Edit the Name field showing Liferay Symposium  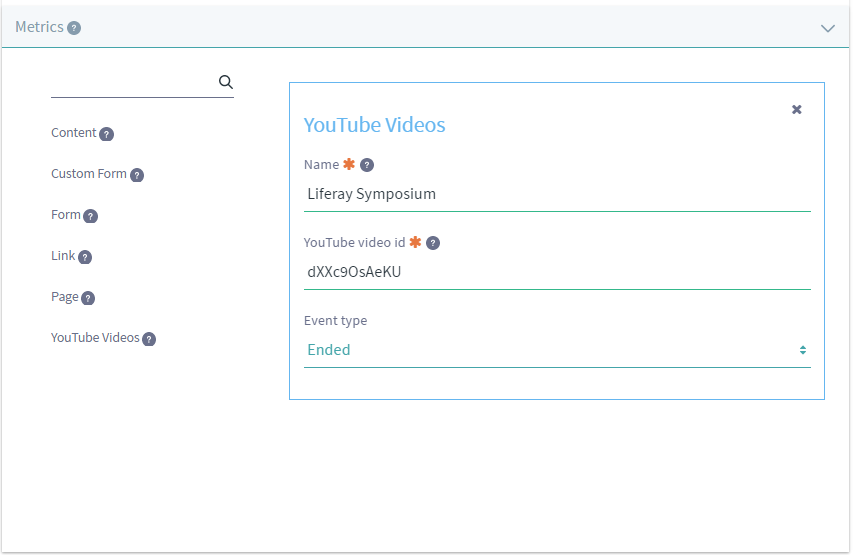click(x=557, y=194)
